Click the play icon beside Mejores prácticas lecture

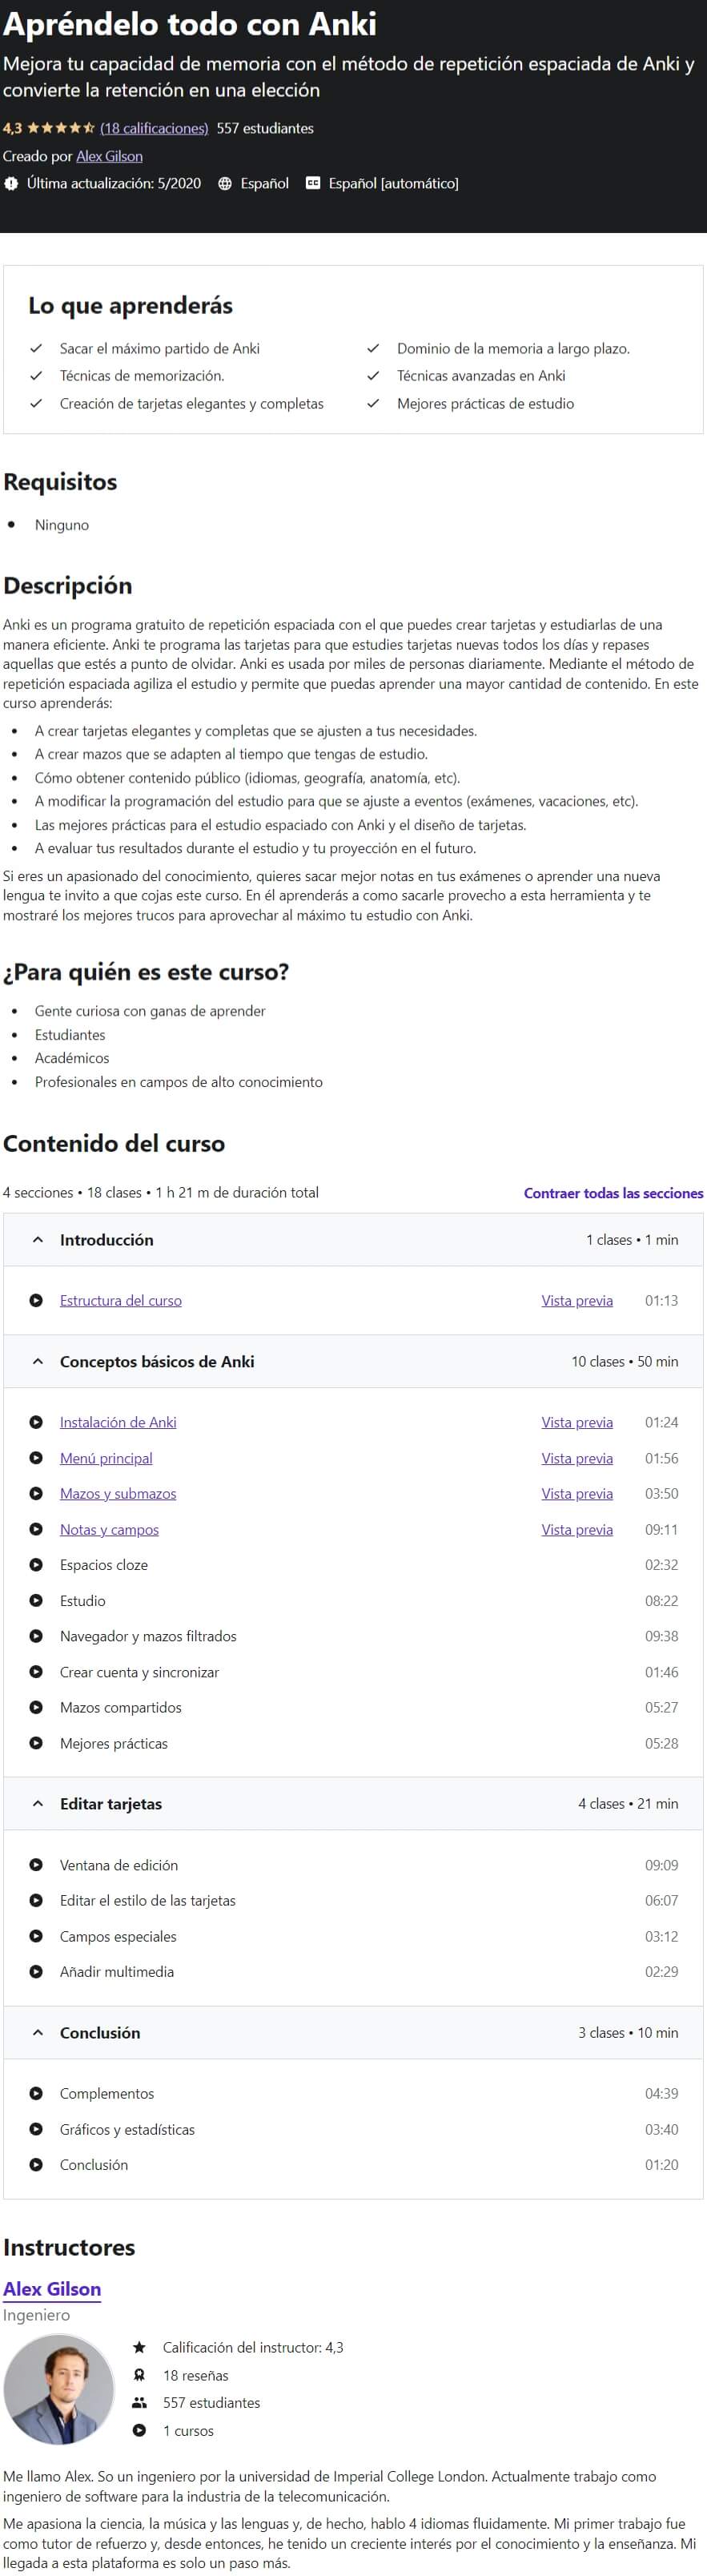point(36,1743)
